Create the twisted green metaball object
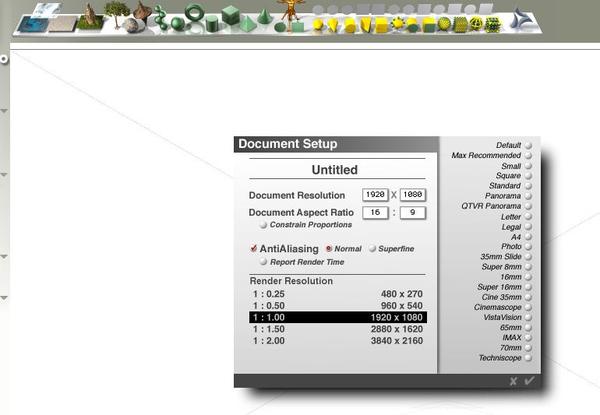Viewport: 600px width, 415px height. coord(161,17)
